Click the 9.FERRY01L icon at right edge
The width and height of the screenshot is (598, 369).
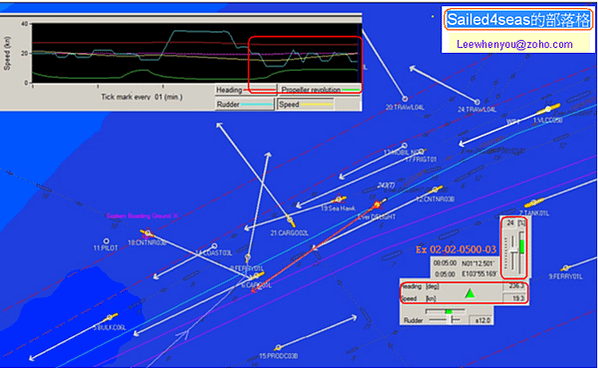tap(566, 268)
